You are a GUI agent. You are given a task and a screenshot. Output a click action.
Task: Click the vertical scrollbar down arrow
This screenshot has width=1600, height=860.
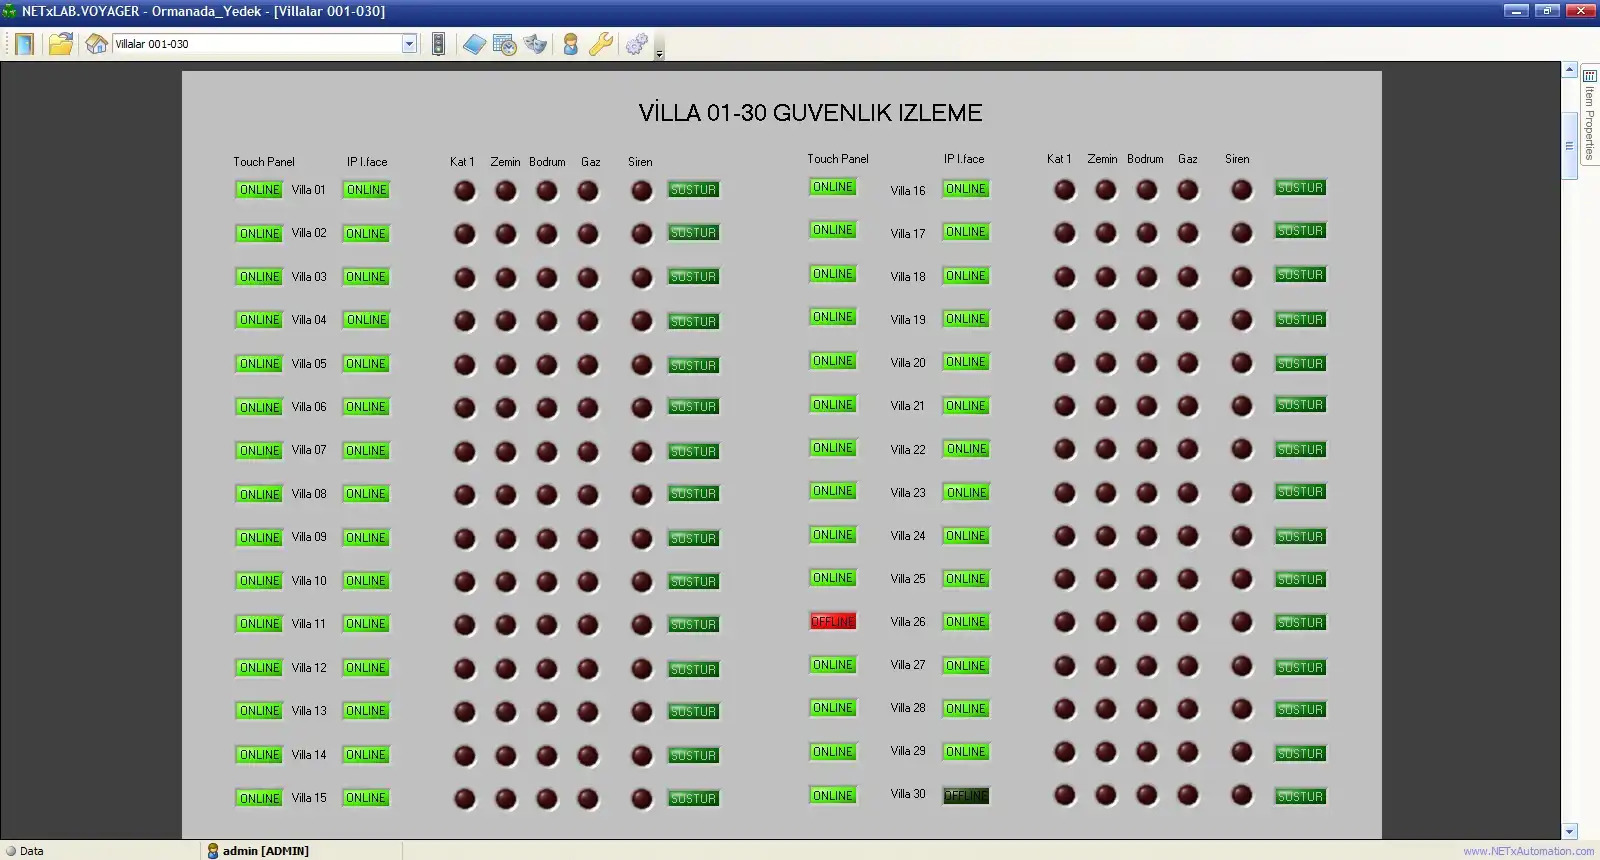click(x=1569, y=831)
